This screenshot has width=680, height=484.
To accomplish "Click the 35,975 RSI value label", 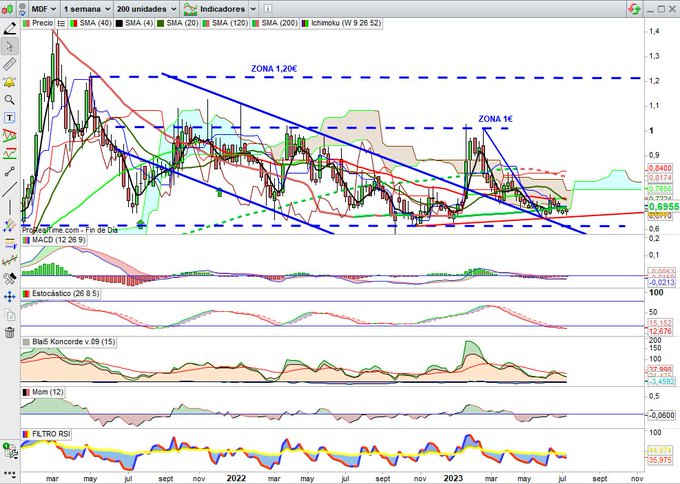I will (x=660, y=460).
